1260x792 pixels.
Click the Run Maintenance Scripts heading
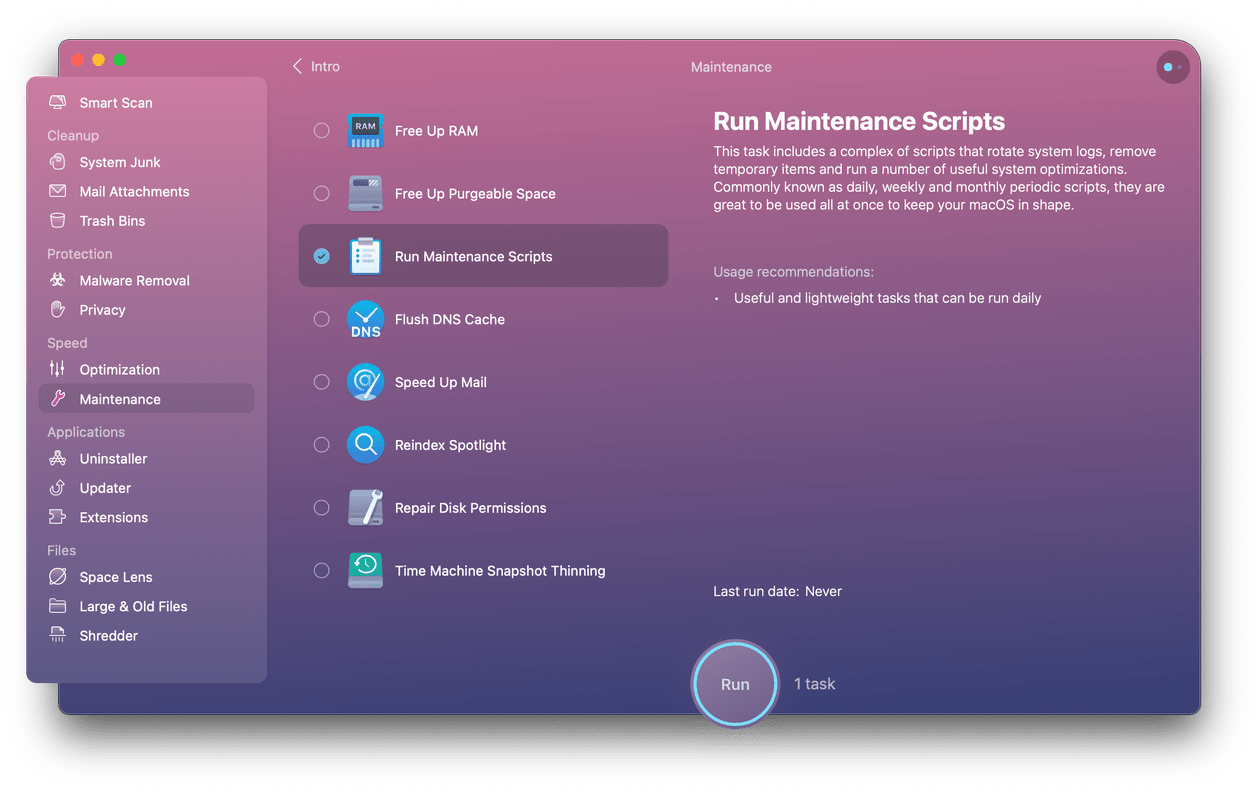click(859, 122)
